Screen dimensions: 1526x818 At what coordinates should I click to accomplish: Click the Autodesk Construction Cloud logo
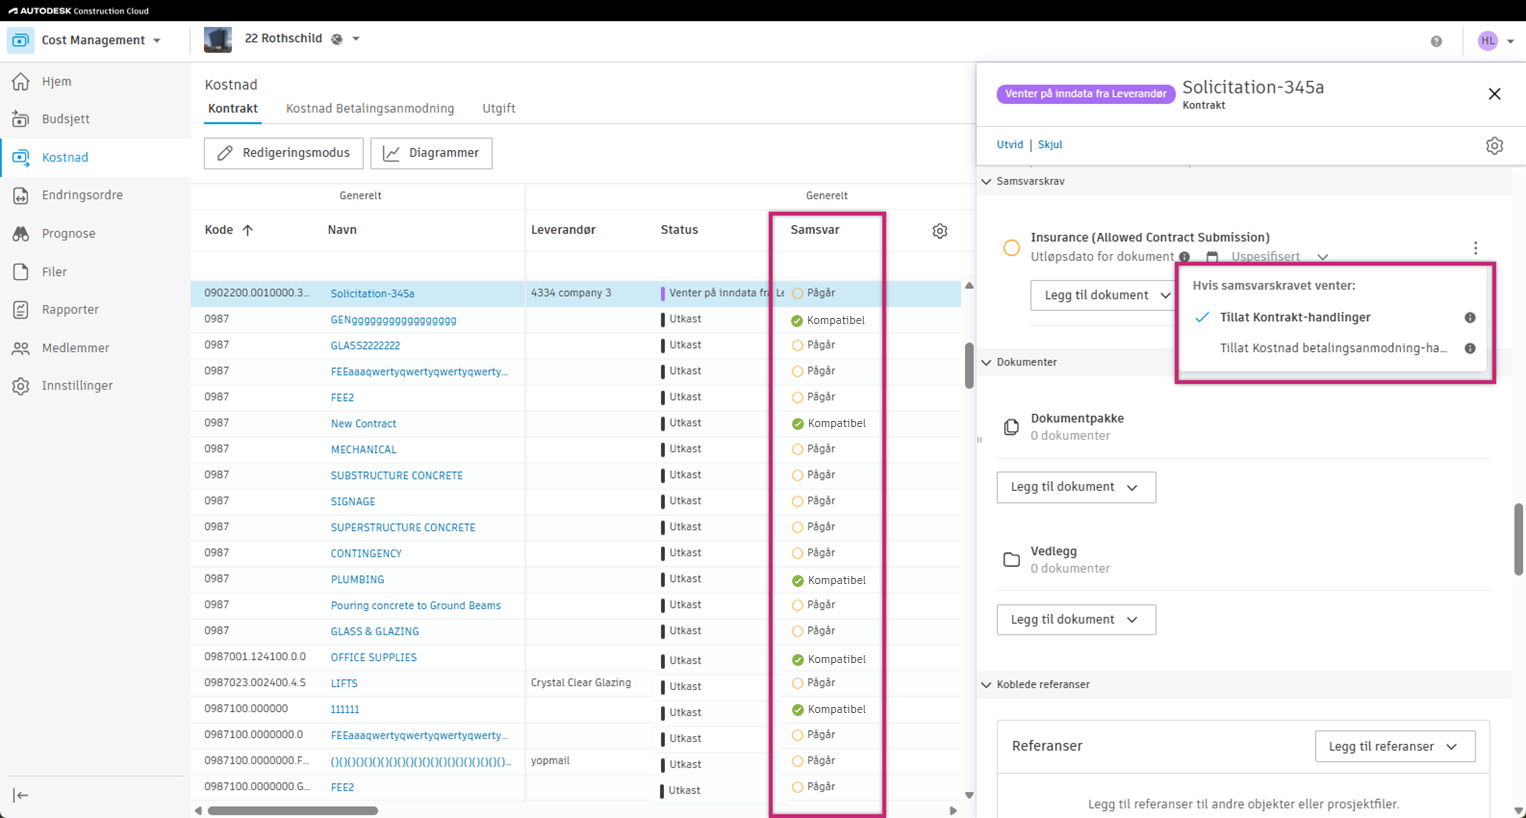[x=78, y=11]
